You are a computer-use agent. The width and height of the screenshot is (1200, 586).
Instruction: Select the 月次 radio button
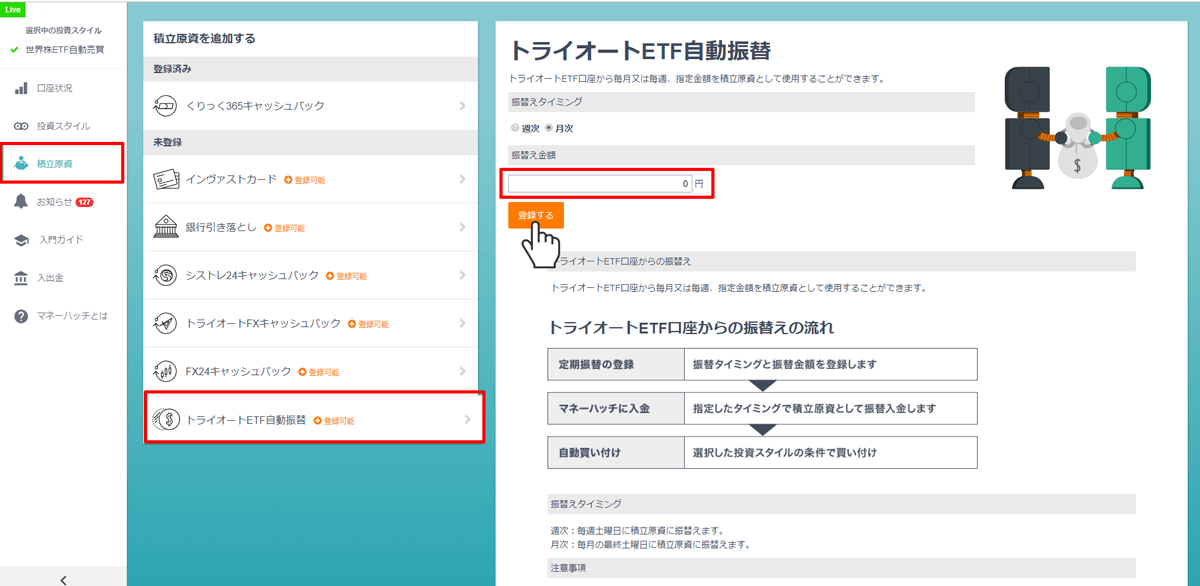[549, 128]
